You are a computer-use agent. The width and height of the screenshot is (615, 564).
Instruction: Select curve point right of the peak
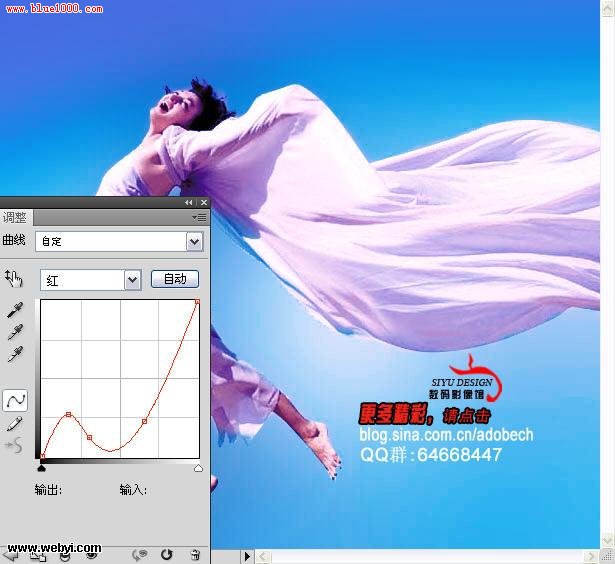point(89,437)
